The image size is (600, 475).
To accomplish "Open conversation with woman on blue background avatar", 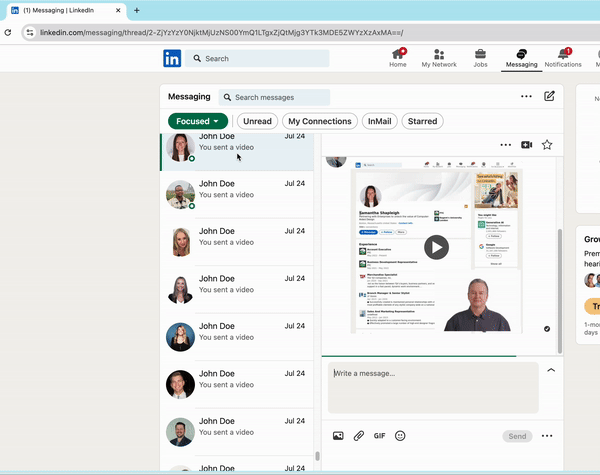I will coord(236,337).
